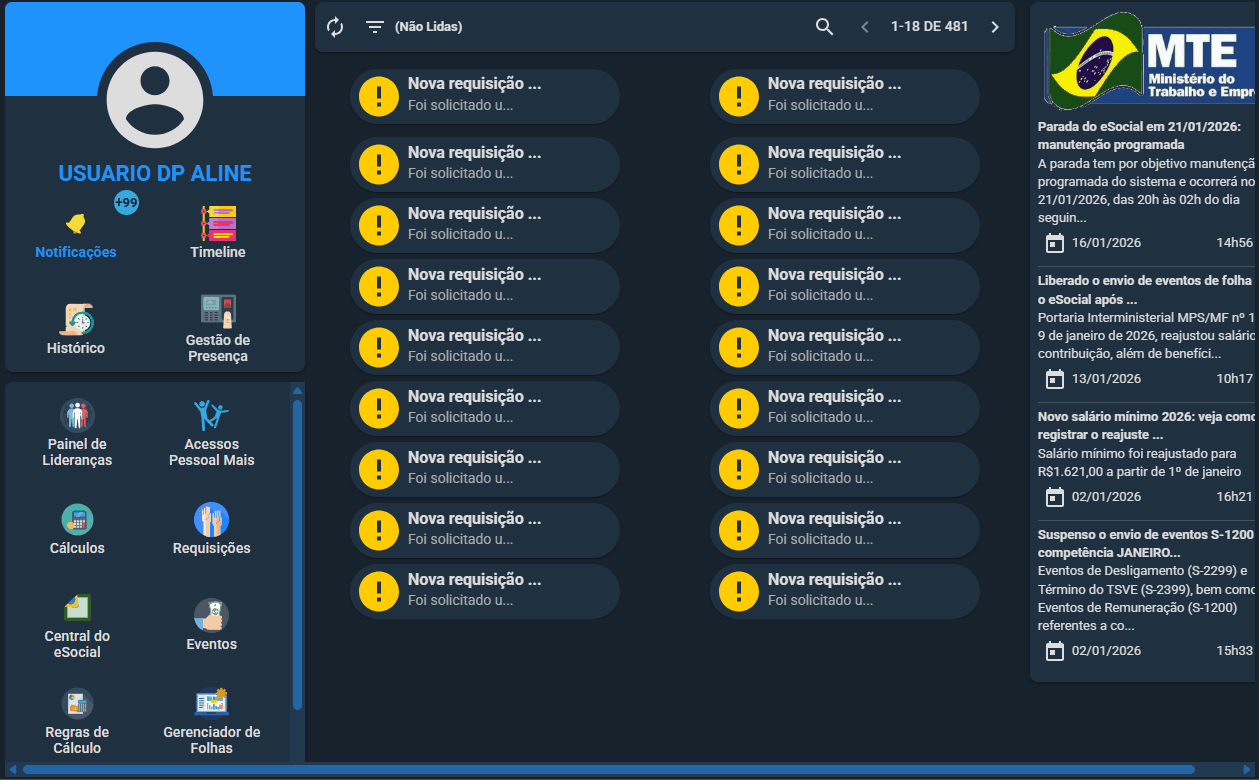
Task: Open the Eventos icon
Action: pos(212,615)
